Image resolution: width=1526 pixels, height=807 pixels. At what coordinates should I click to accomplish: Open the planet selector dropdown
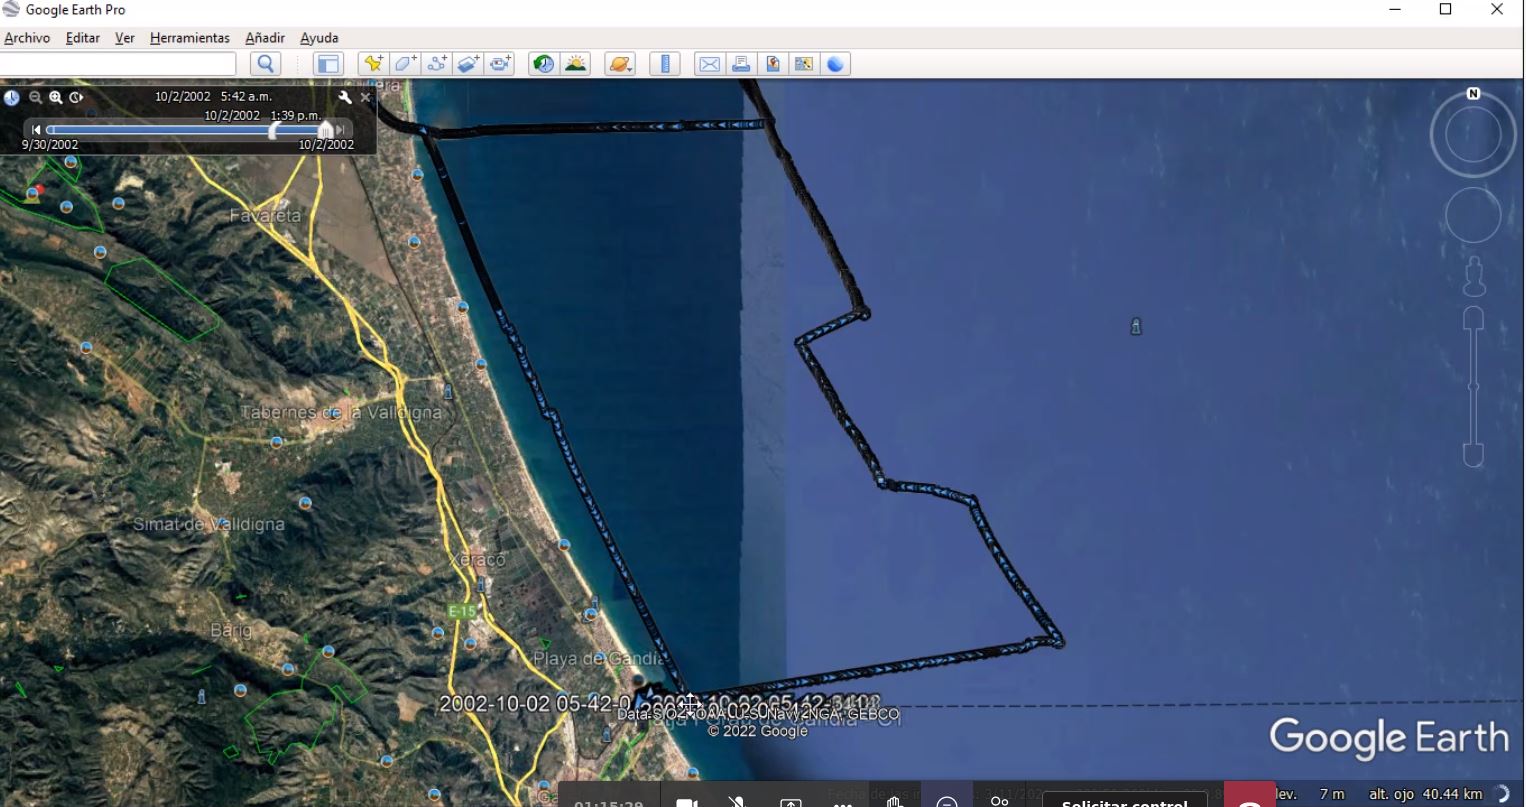click(620, 64)
